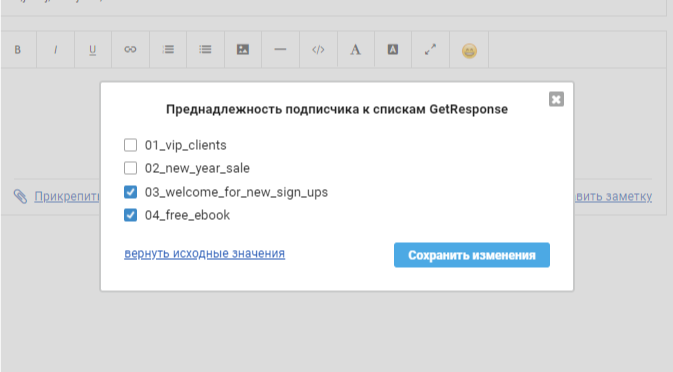Viewport: 673px width, 372px height.
Task: Create an unordered bullet list
Action: [x=205, y=50]
